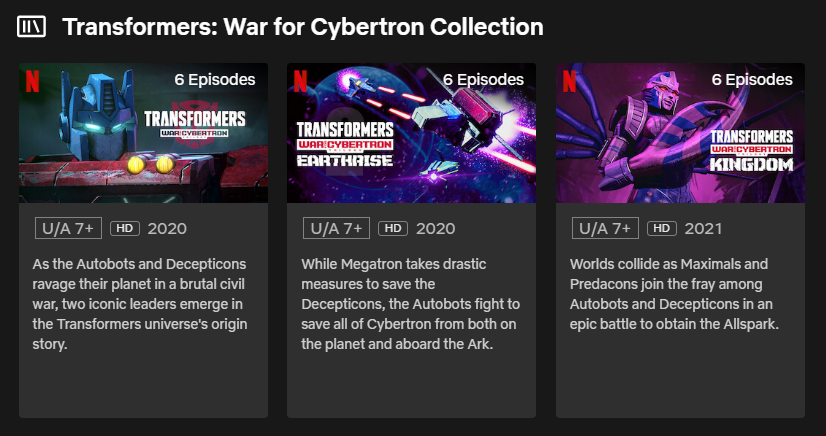This screenshot has height=436, width=826.
Task: Click U/A 7+ rating badge on Kingdom card
Action: (605, 228)
